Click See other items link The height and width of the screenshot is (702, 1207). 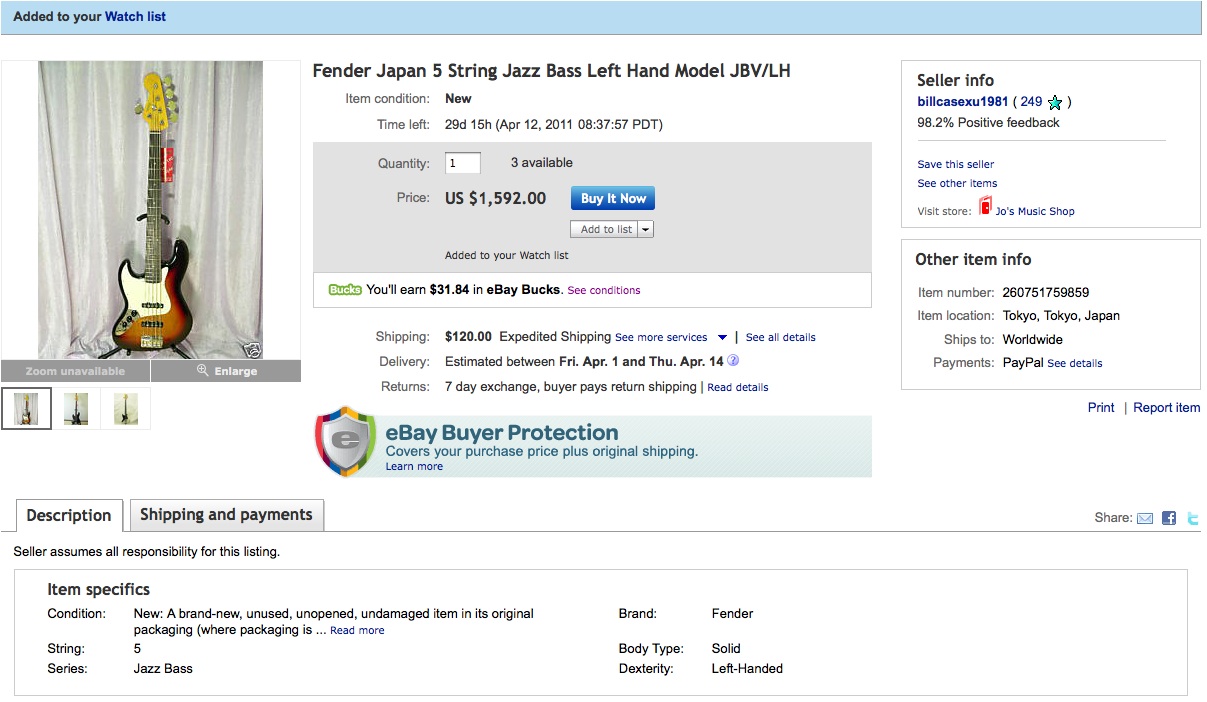pyautogui.click(x=957, y=183)
